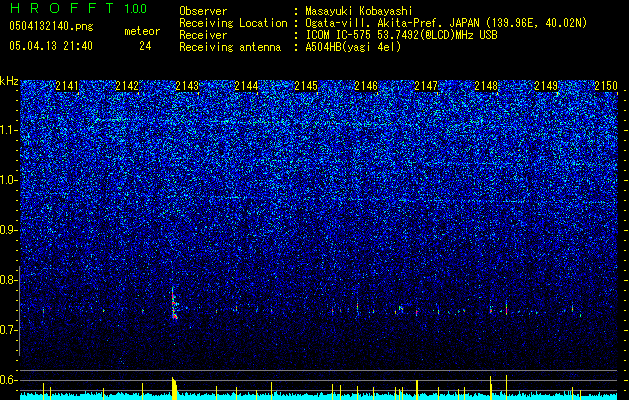
Task: Click the 2146 time marker
Action: pyautogui.click(x=366, y=85)
